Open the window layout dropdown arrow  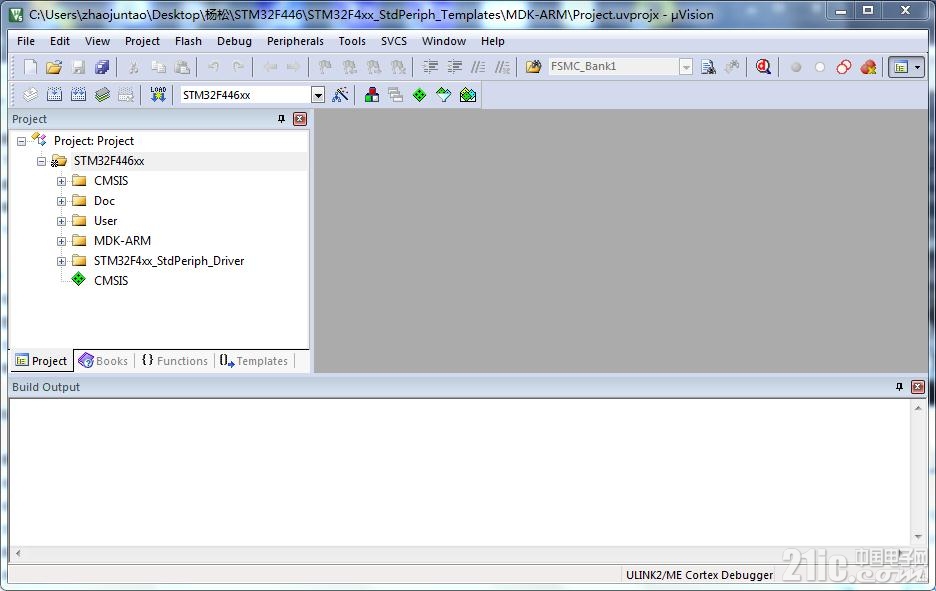[x=917, y=67]
